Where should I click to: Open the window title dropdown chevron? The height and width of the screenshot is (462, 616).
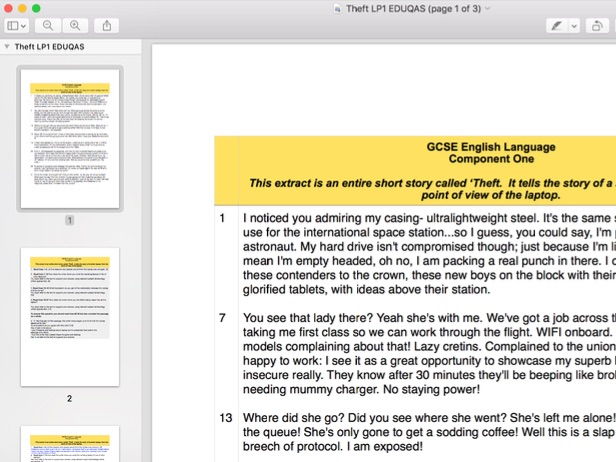pyautogui.click(x=488, y=8)
